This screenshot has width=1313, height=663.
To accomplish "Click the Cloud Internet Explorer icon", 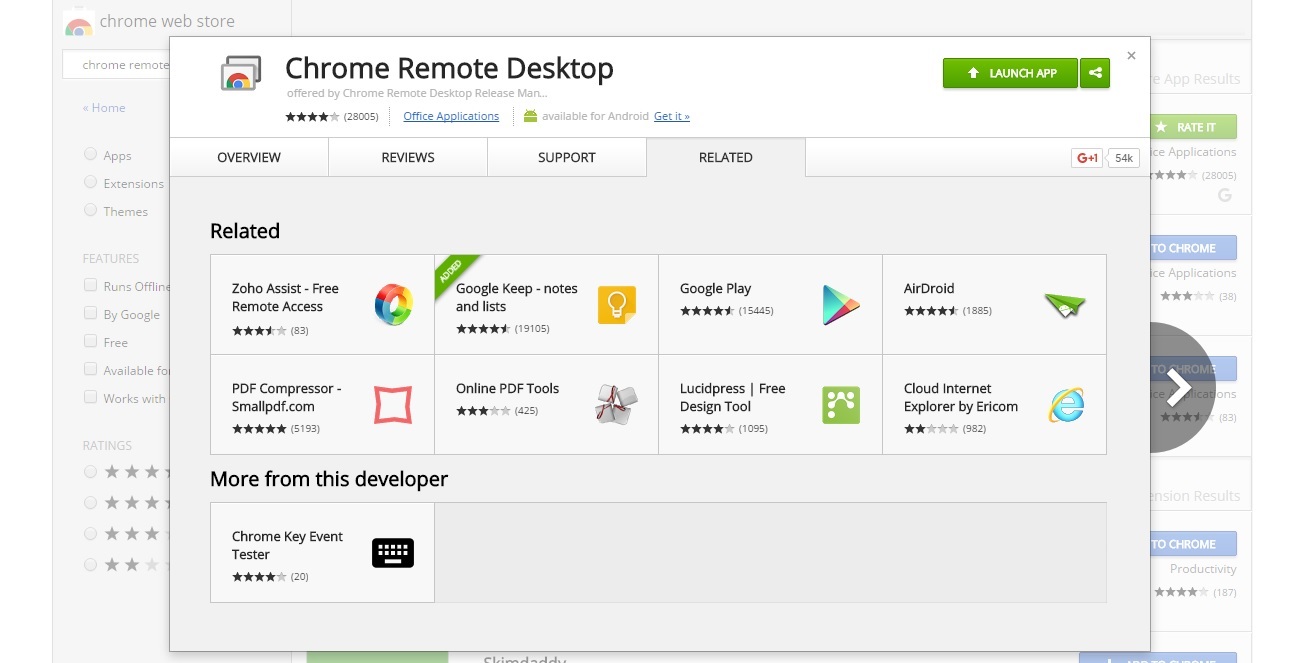I will pyautogui.click(x=1065, y=404).
